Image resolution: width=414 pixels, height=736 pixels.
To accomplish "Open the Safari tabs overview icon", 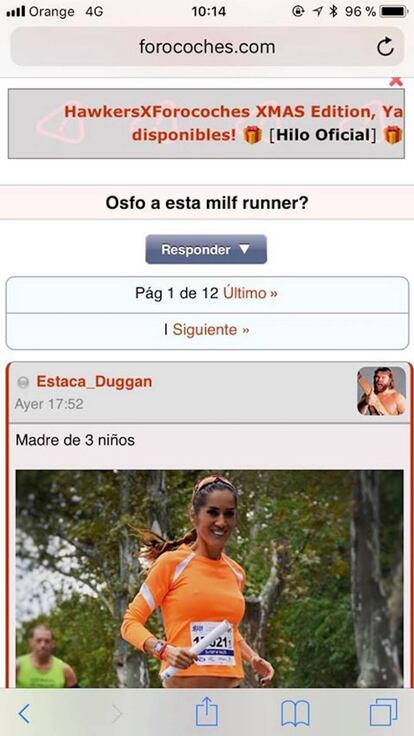I will (x=383, y=712).
